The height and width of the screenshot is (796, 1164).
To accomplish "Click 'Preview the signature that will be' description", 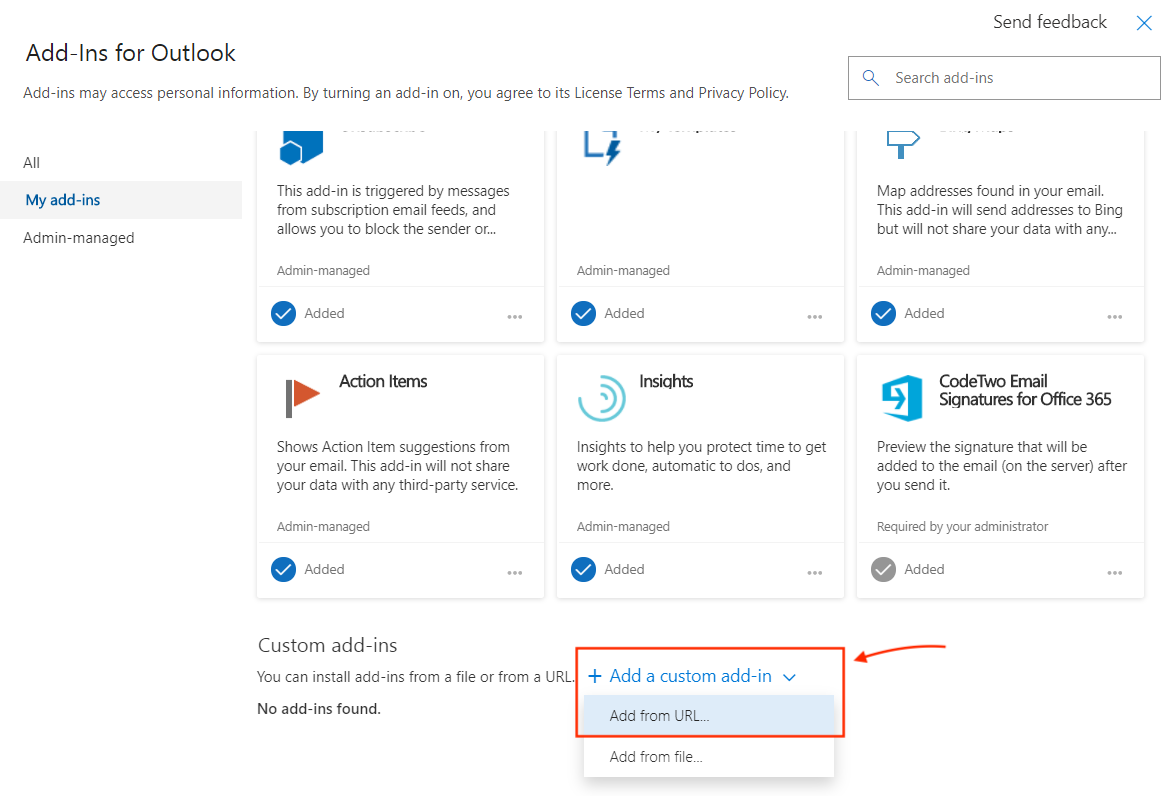I will coord(1001,466).
